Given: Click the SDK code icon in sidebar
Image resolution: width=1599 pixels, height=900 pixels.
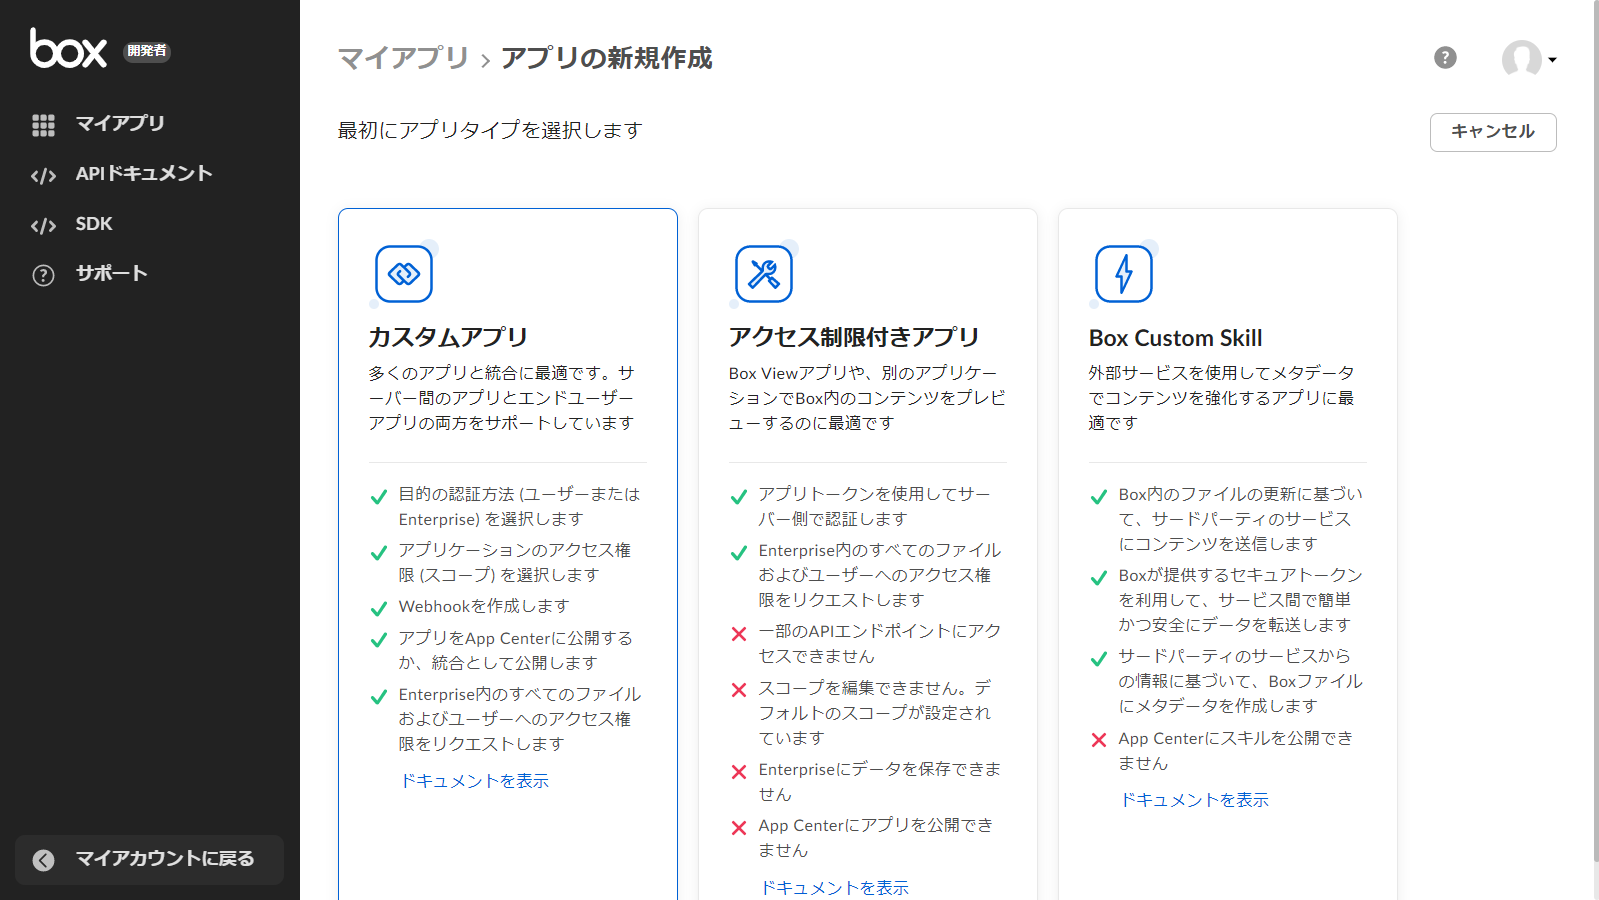Looking at the screenshot, I should (x=43, y=225).
